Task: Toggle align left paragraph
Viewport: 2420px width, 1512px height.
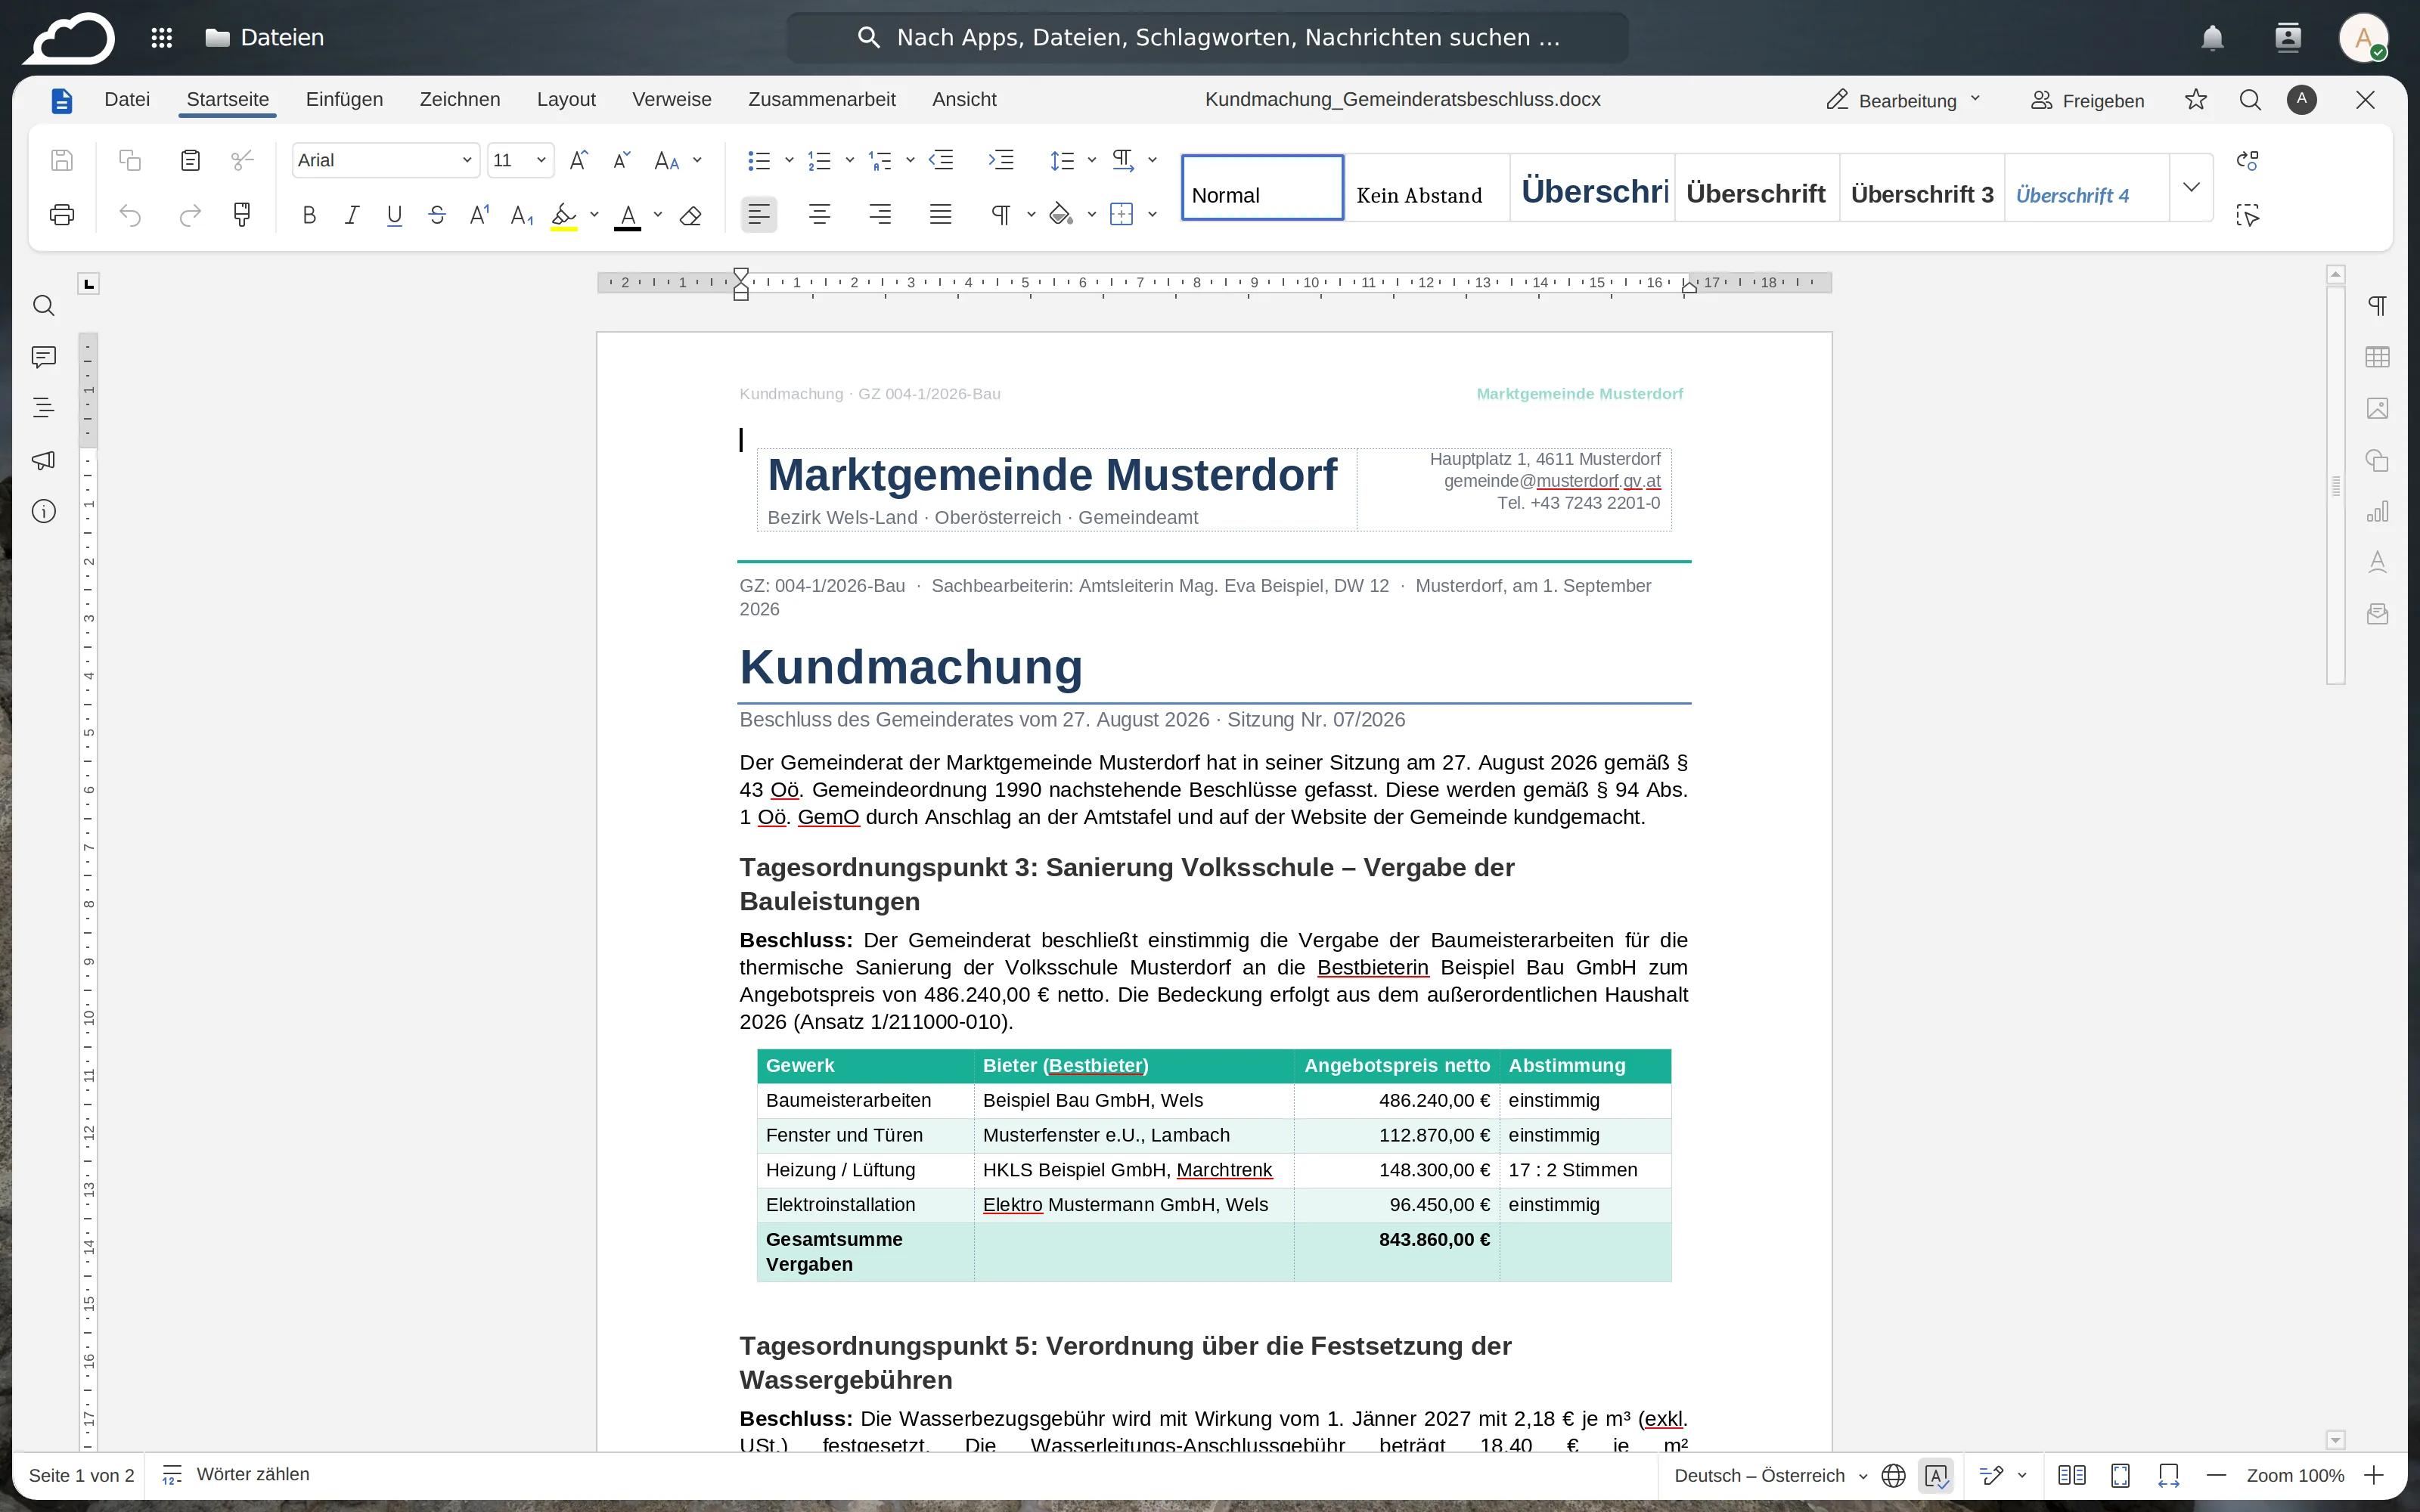Action: click(759, 214)
